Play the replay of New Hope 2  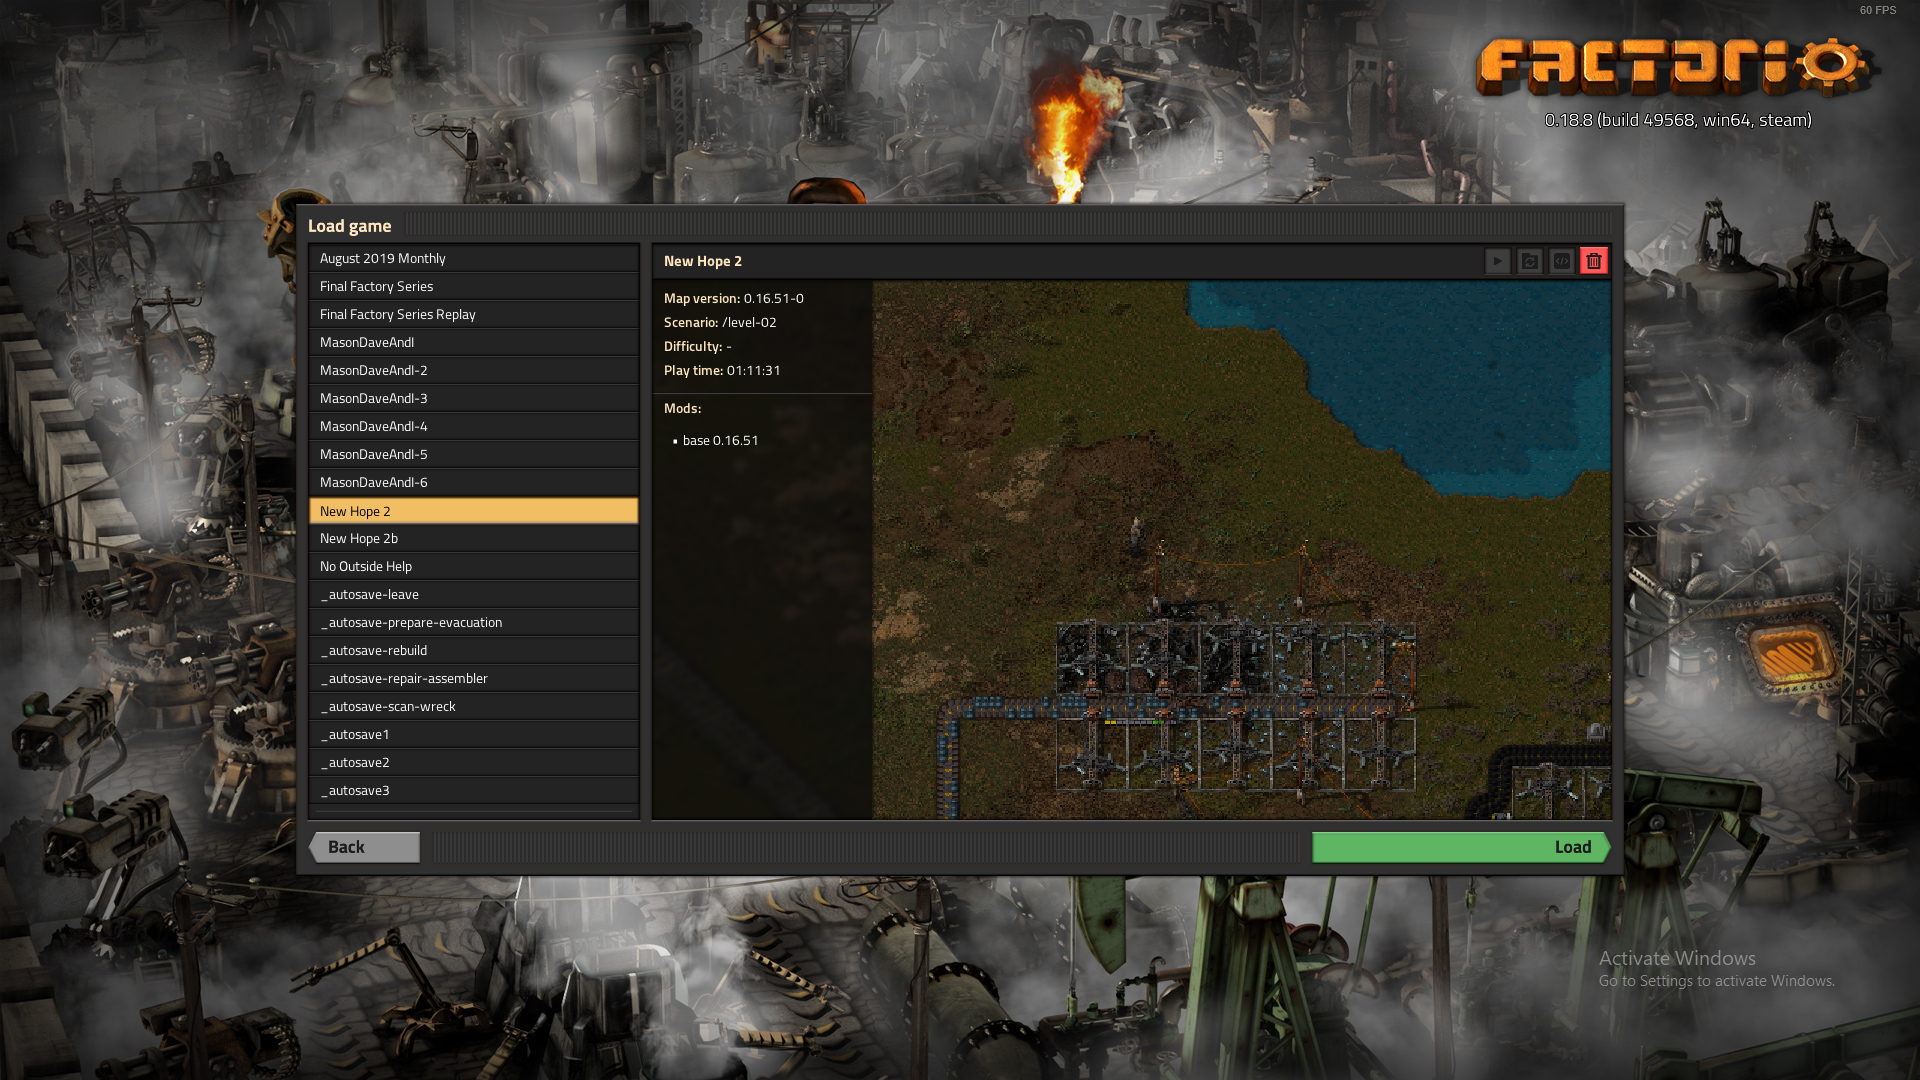click(x=1497, y=261)
